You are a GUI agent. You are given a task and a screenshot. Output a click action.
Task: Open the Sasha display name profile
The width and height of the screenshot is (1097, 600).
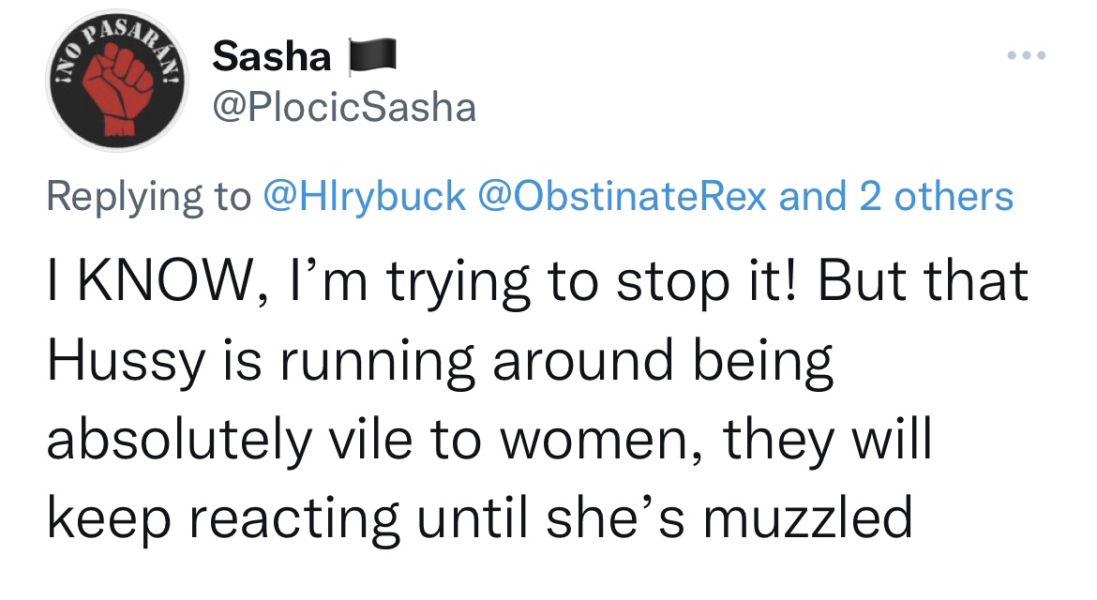tap(271, 58)
